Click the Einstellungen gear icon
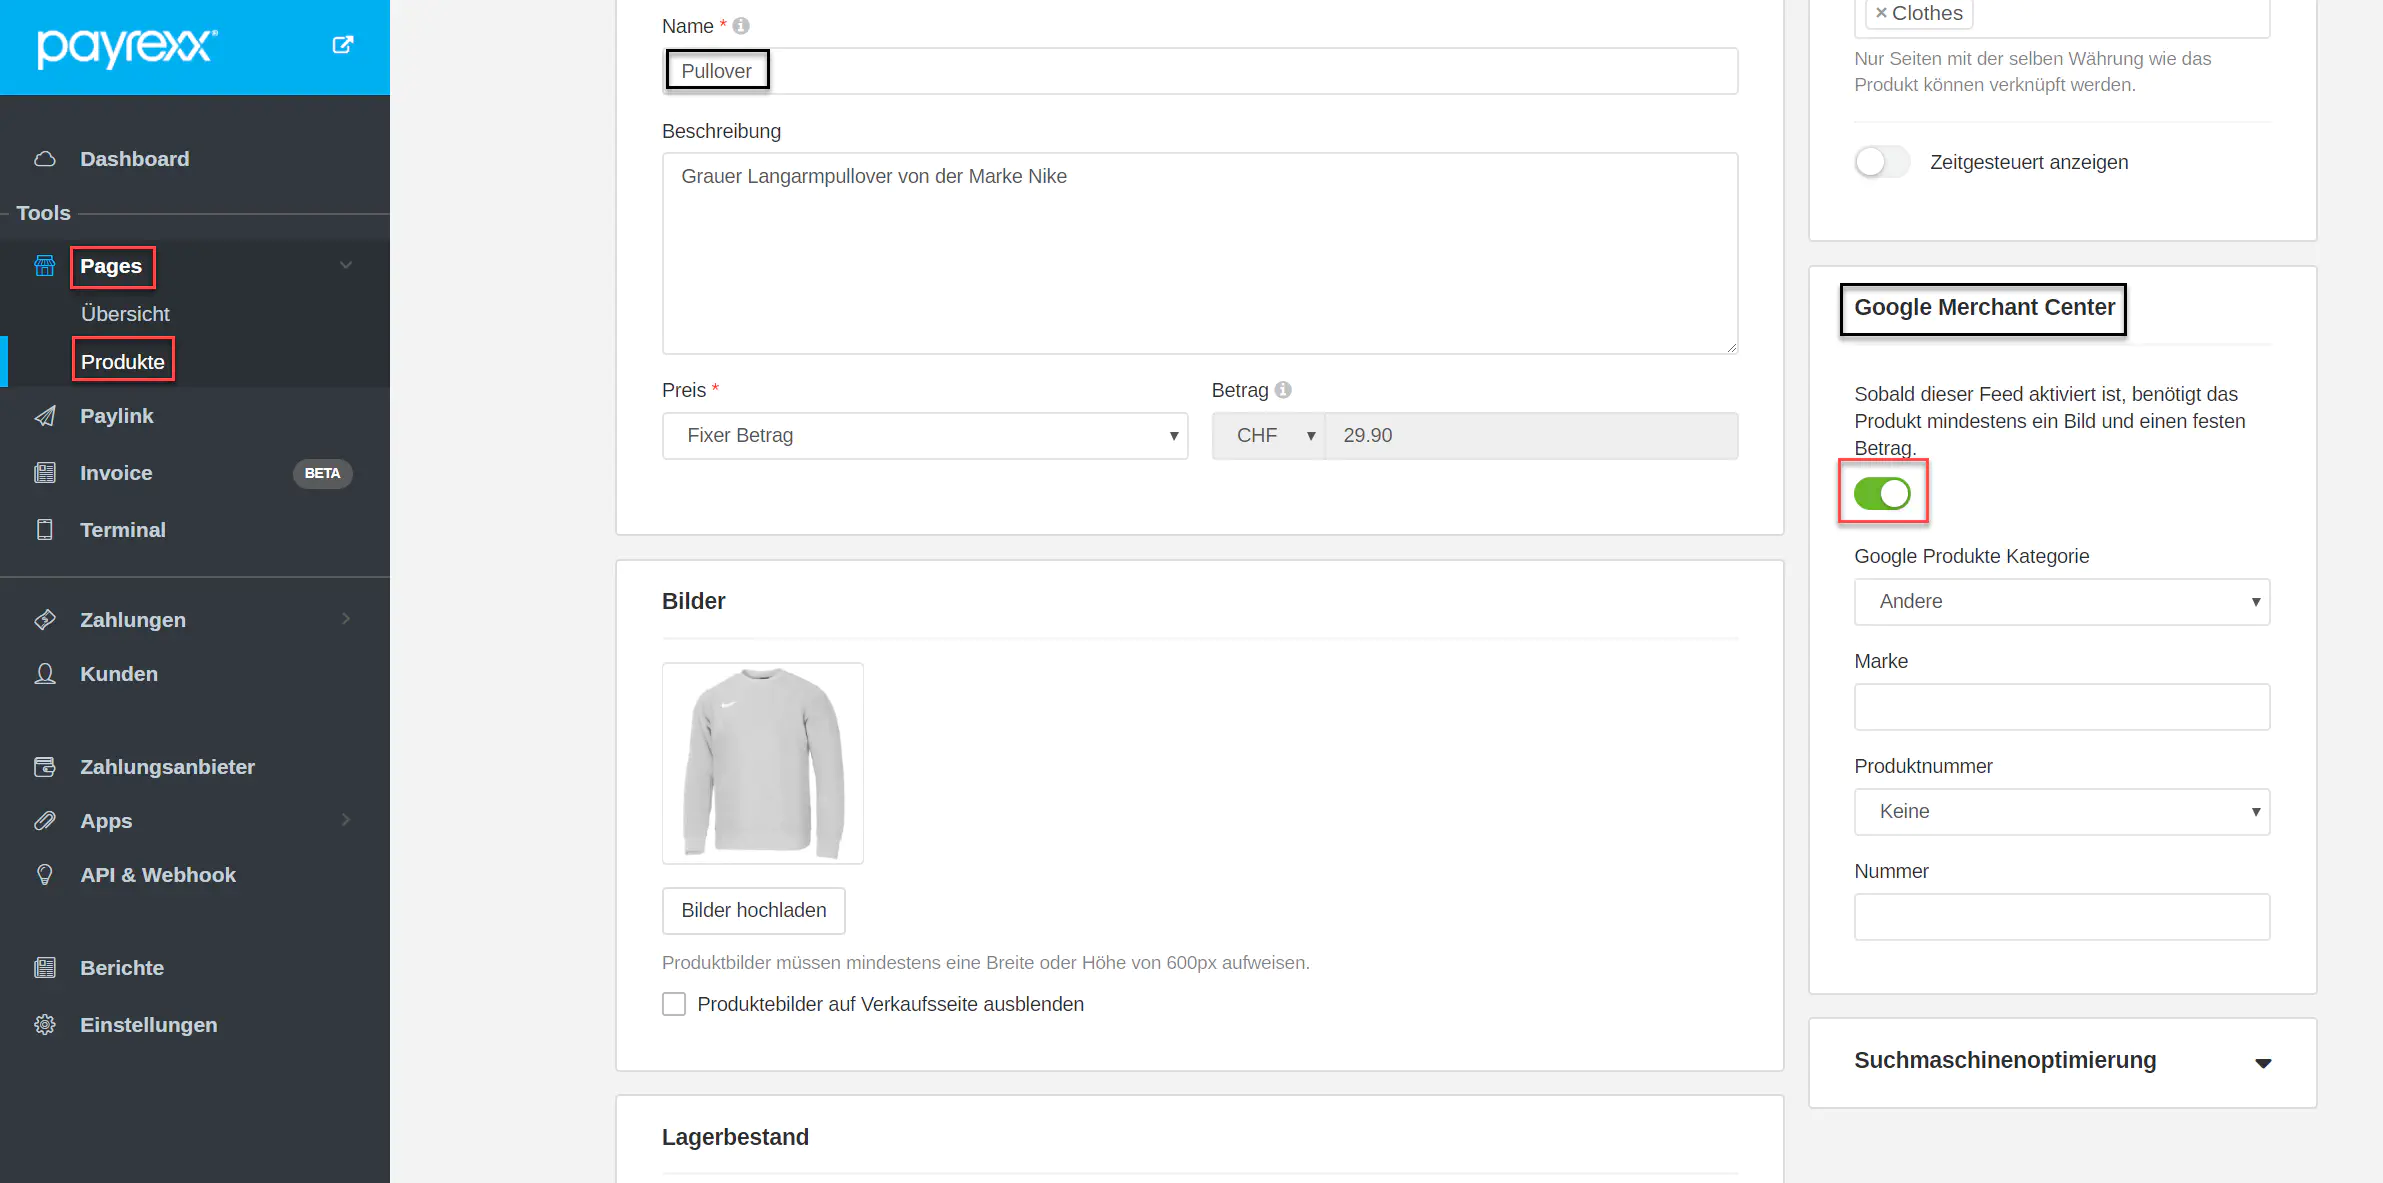This screenshot has height=1183, width=2383. 45,1025
